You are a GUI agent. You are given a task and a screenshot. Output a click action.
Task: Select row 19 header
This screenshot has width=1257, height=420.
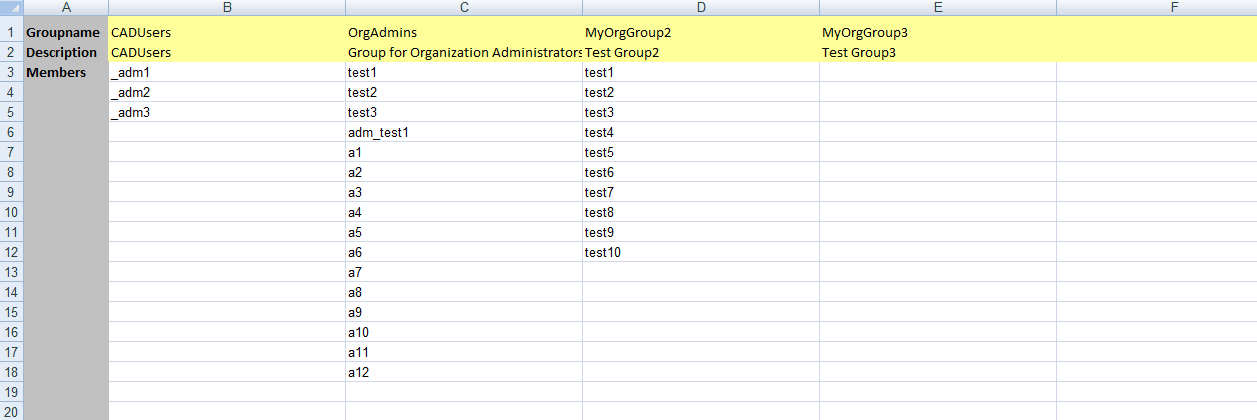coord(12,392)
